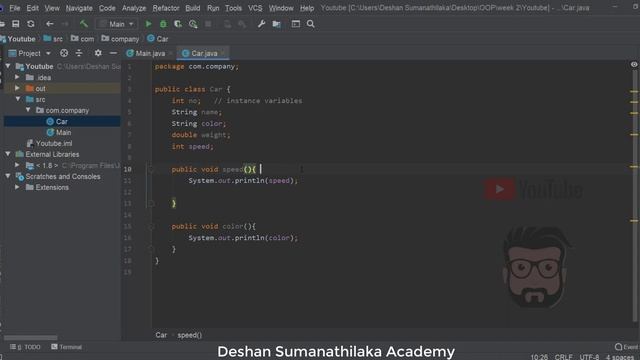Open the Terminal tool window
The image size is (640, 360).
pos(67,347)
